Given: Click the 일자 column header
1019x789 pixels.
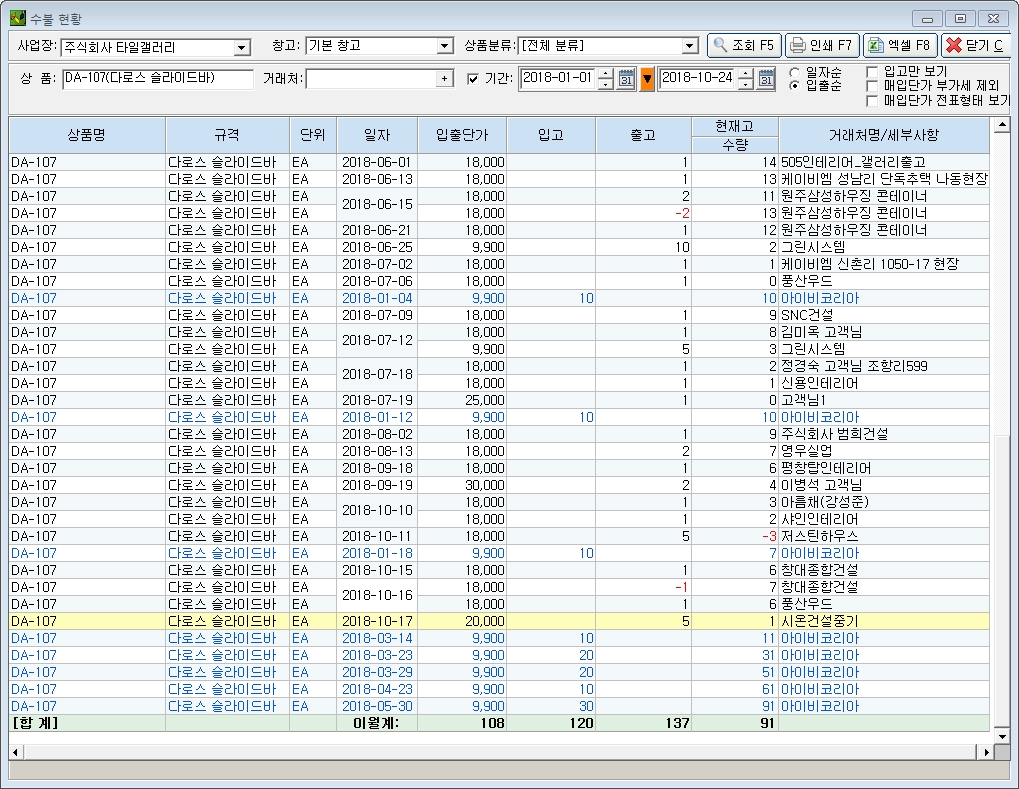Looking at the screenshot, I should point(378,135).
